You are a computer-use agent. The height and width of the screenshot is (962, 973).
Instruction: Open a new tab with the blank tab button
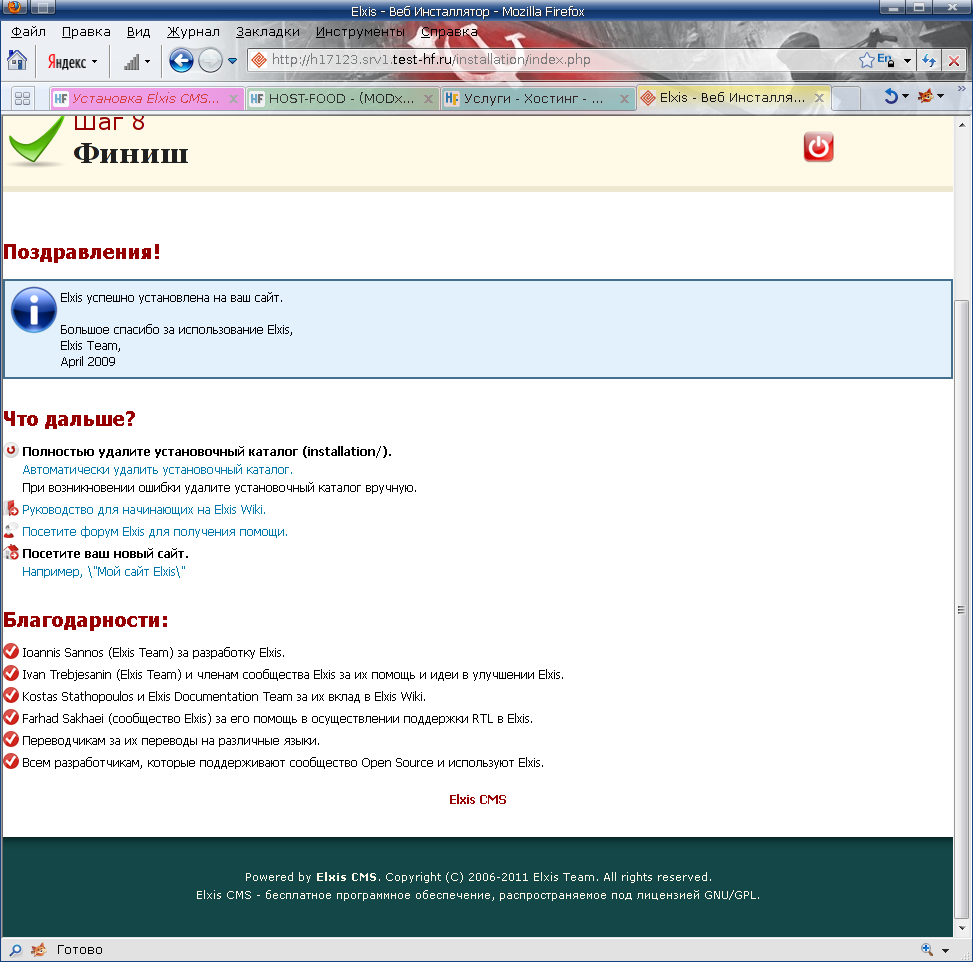click(x=846, y=98)
